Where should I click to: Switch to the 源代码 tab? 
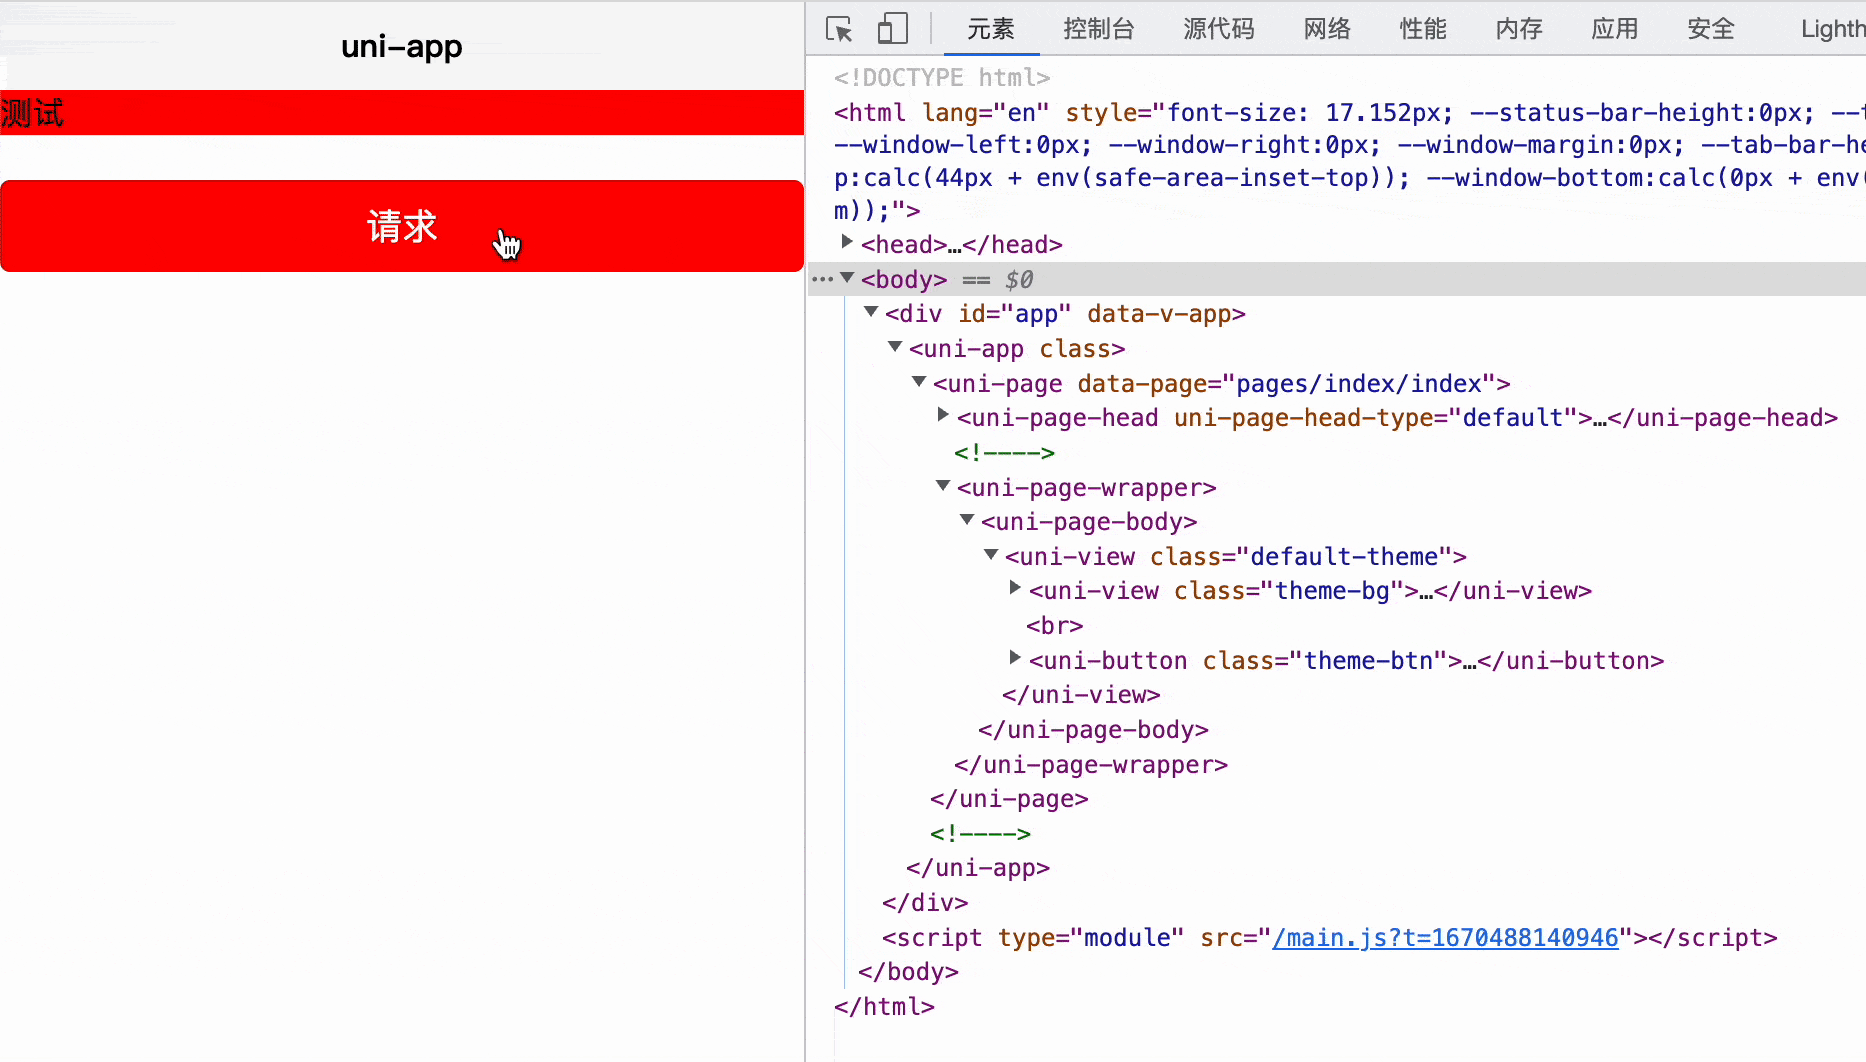coord(1219,29)
